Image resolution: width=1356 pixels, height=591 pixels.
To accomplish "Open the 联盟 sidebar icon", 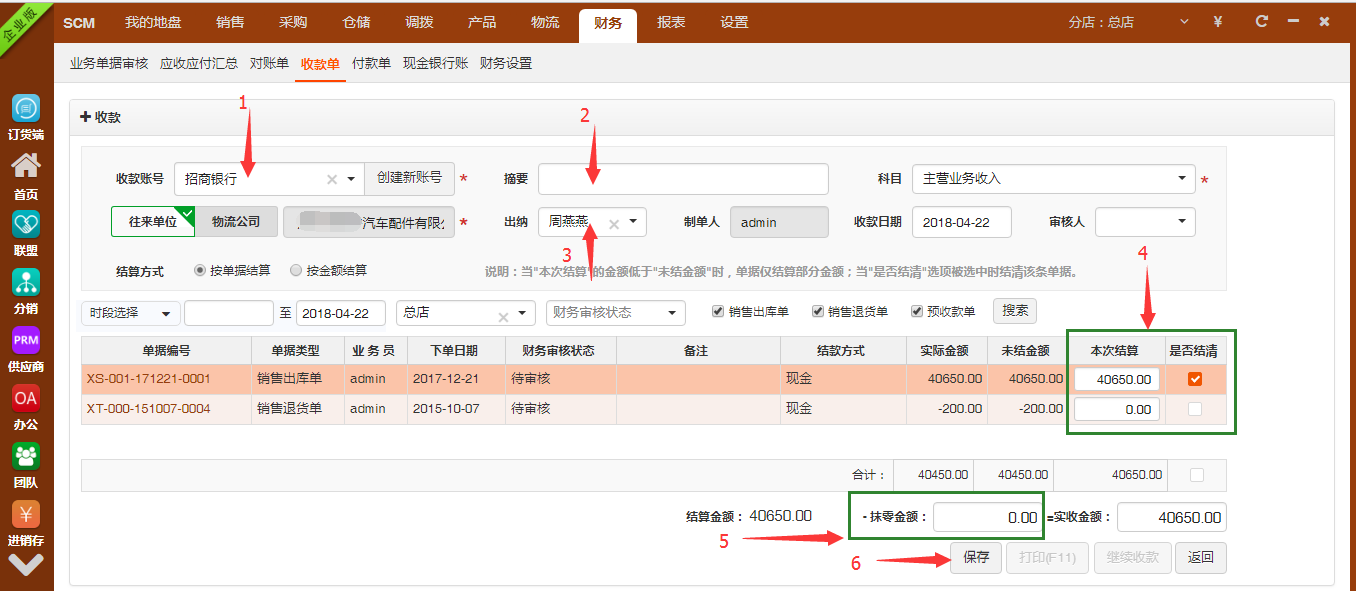I will (x=26, y=224).
